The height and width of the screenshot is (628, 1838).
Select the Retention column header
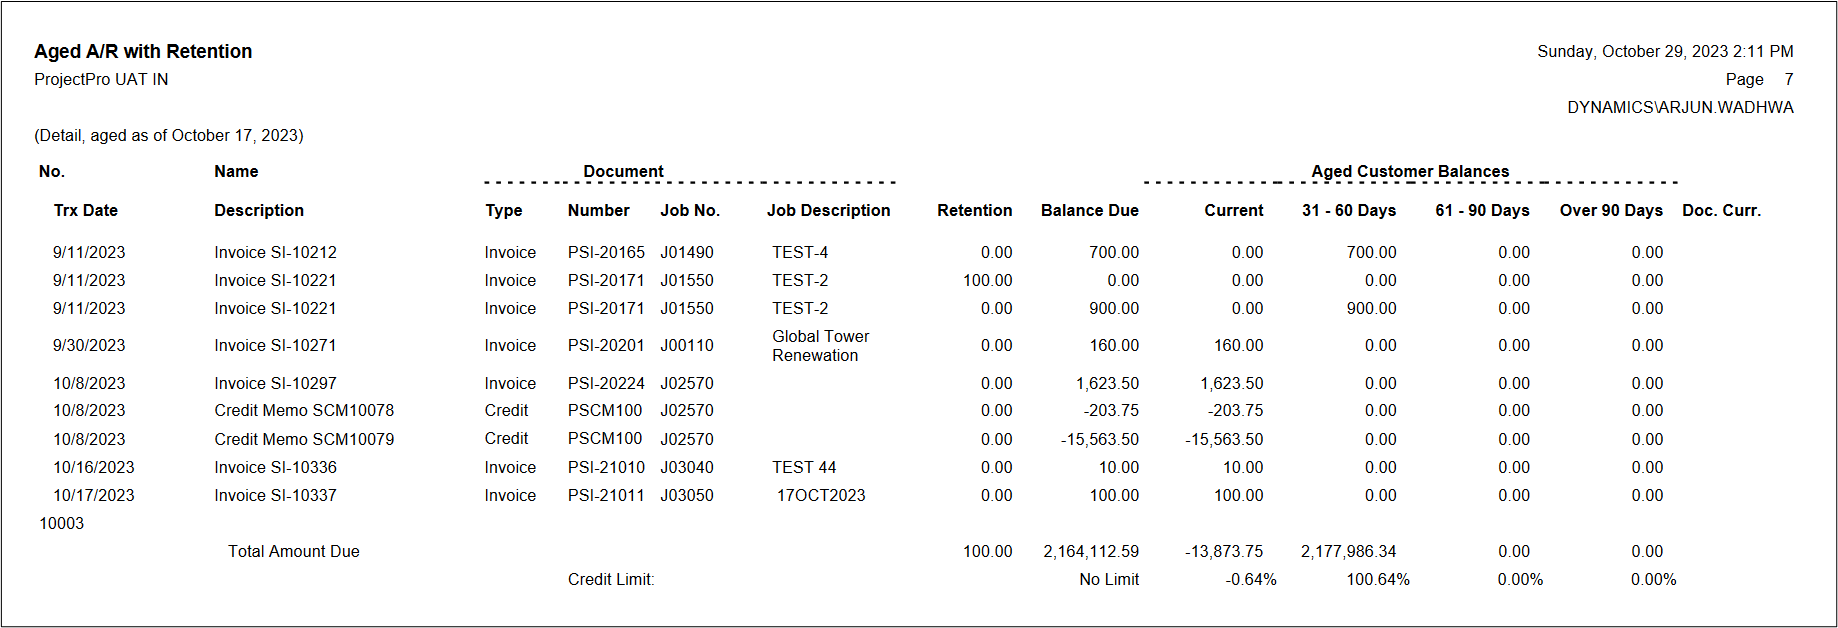click(x=974, y=211)
